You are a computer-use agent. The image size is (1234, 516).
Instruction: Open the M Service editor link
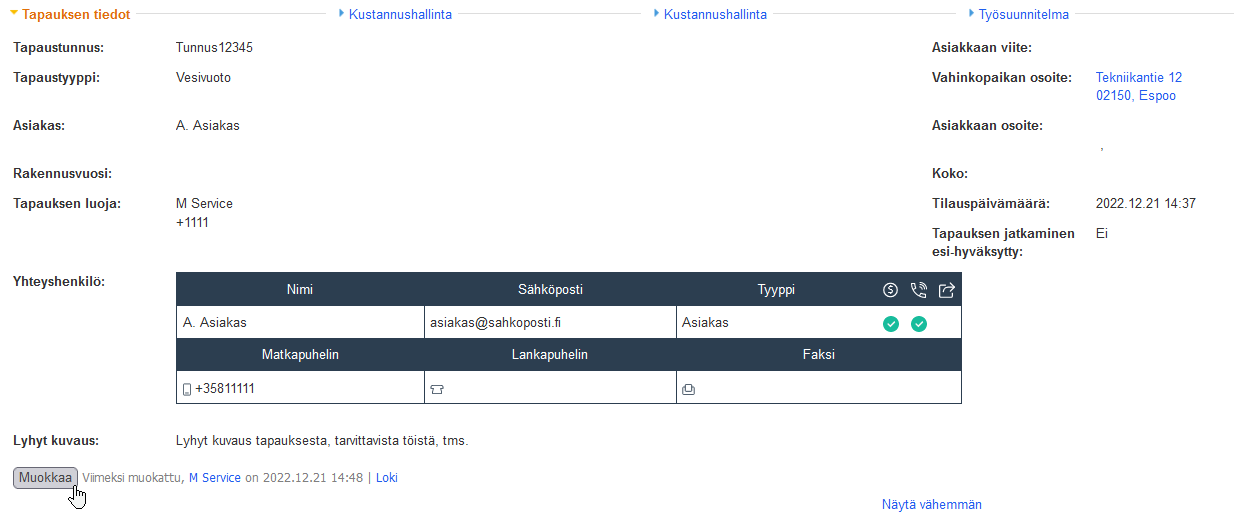[215, 478]
